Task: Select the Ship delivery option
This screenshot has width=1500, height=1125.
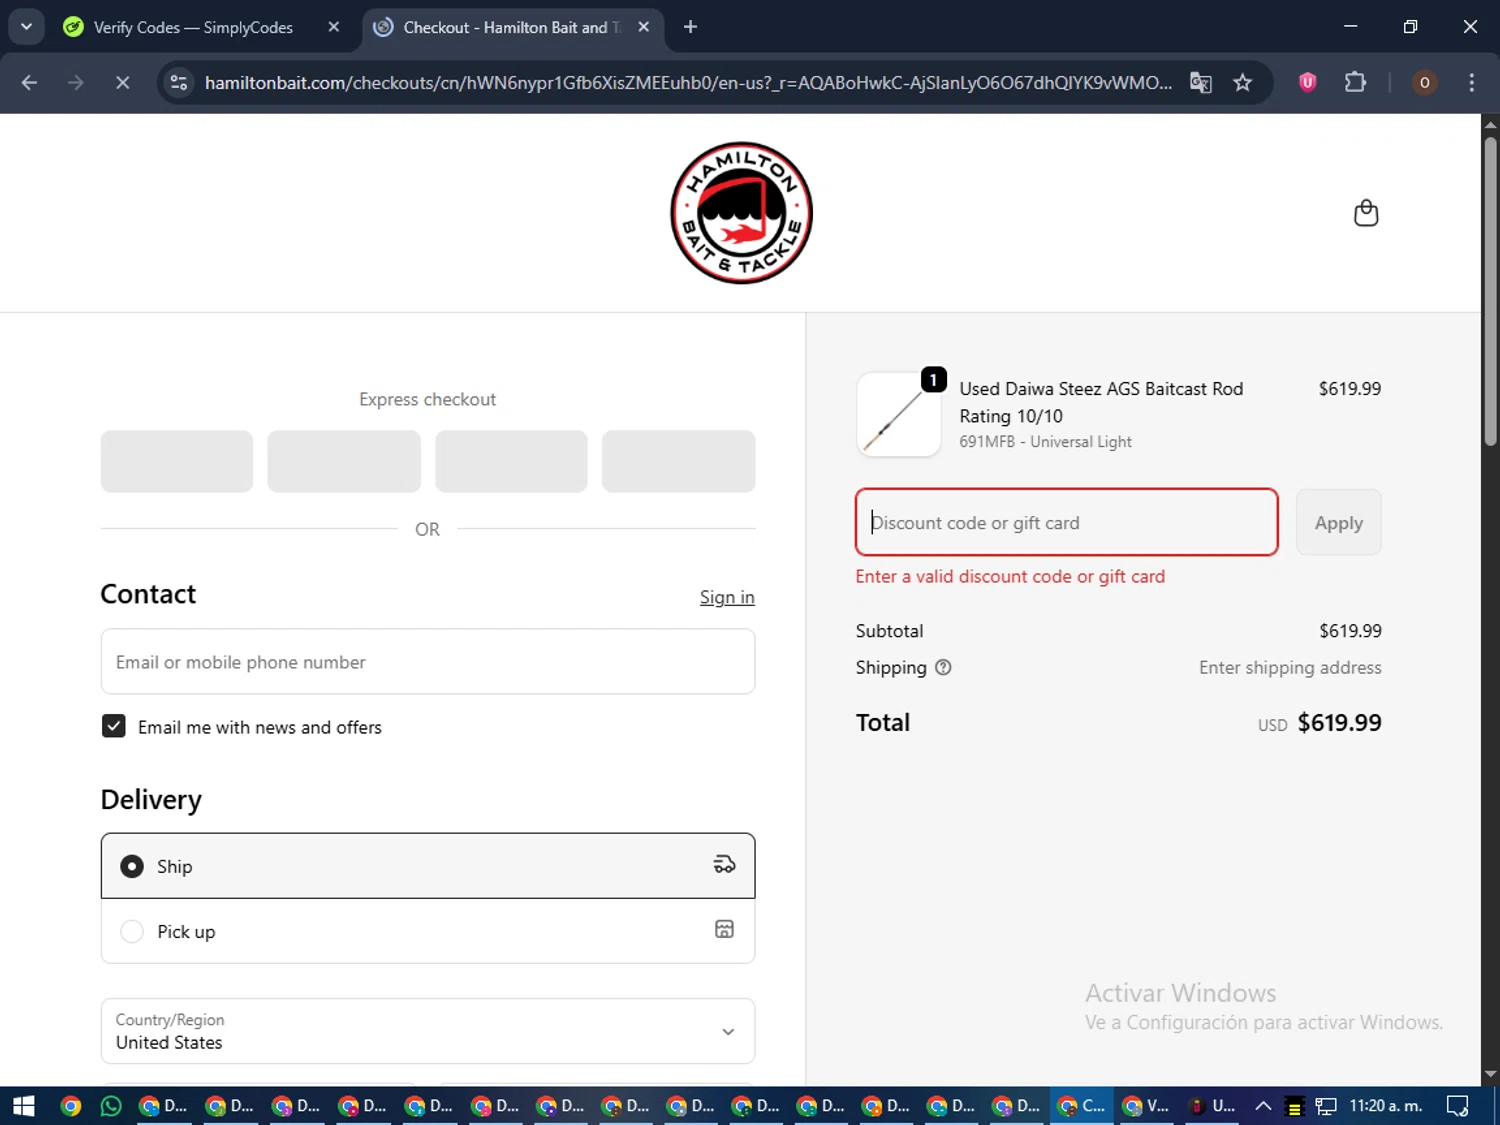Action: coord(428,866)
